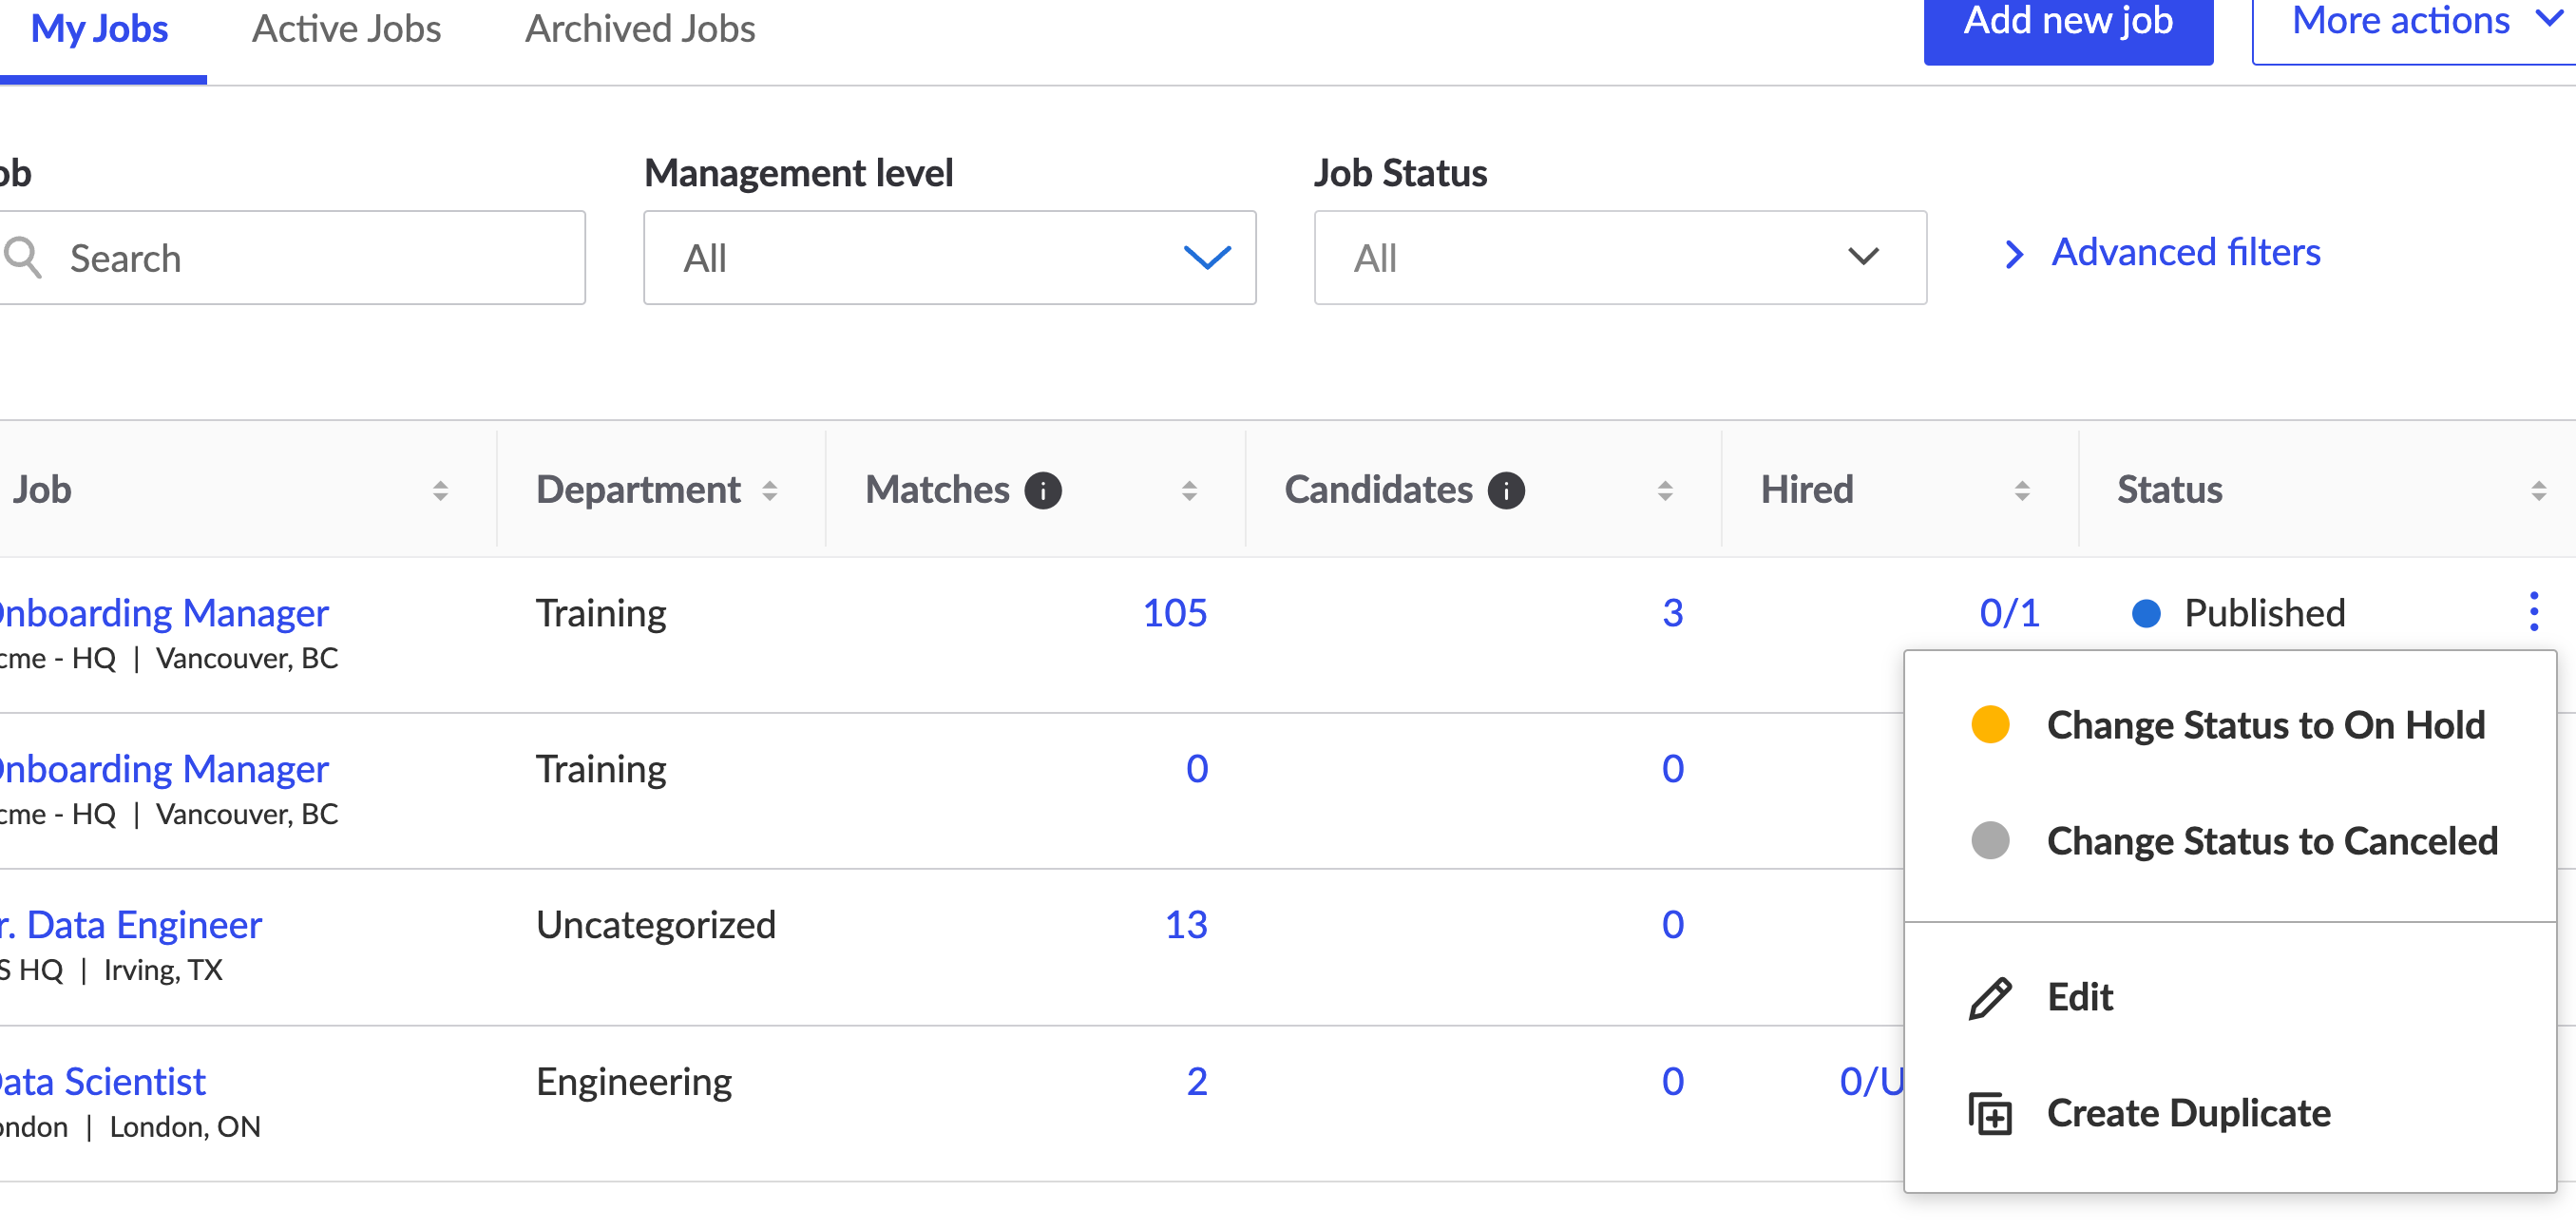This screenshot has width=2576, height=1230.
Task: Click the search magnifier icon
Action: point(22,257)
